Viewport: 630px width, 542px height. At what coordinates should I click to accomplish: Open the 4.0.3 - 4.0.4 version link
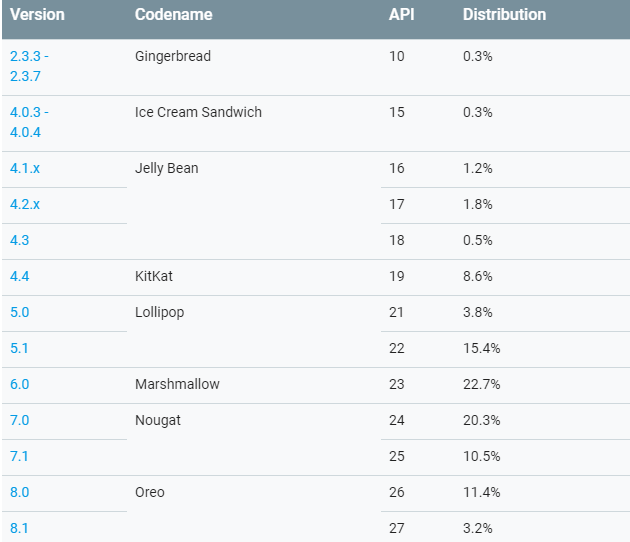pos(29,121)
